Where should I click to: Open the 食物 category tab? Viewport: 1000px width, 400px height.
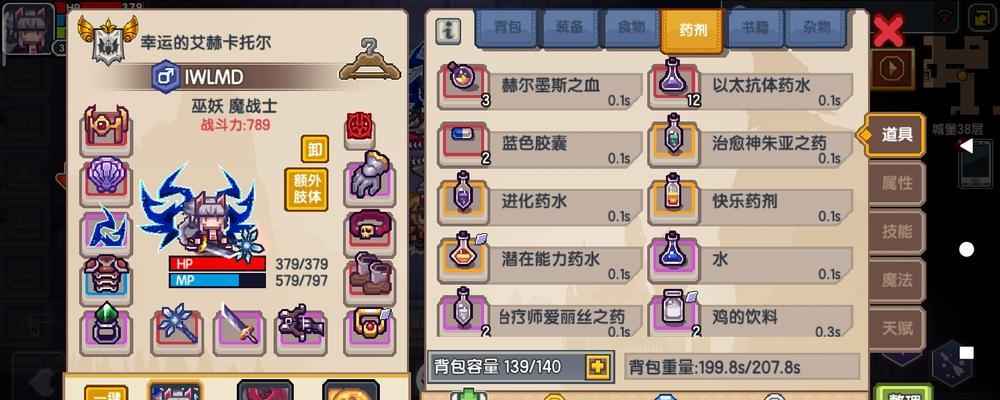click(631, 28)
